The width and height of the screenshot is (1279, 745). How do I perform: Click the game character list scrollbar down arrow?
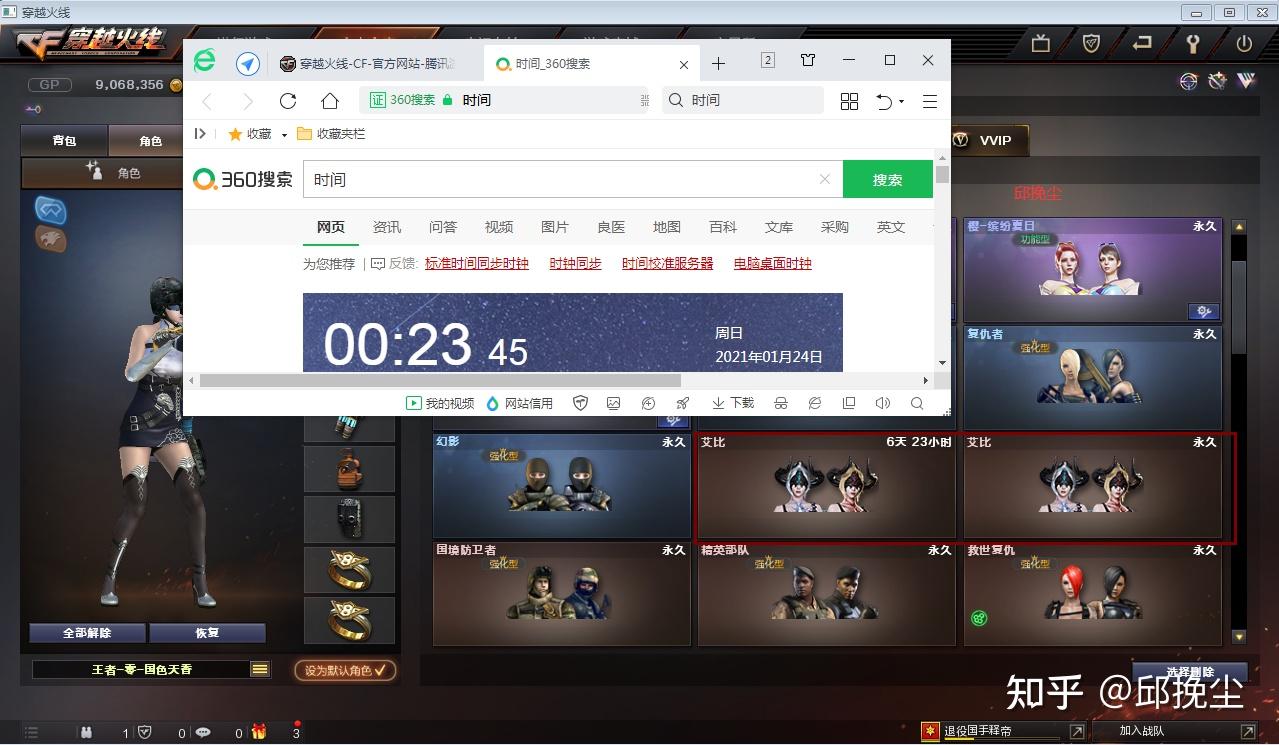click(x=1239, y=636)
